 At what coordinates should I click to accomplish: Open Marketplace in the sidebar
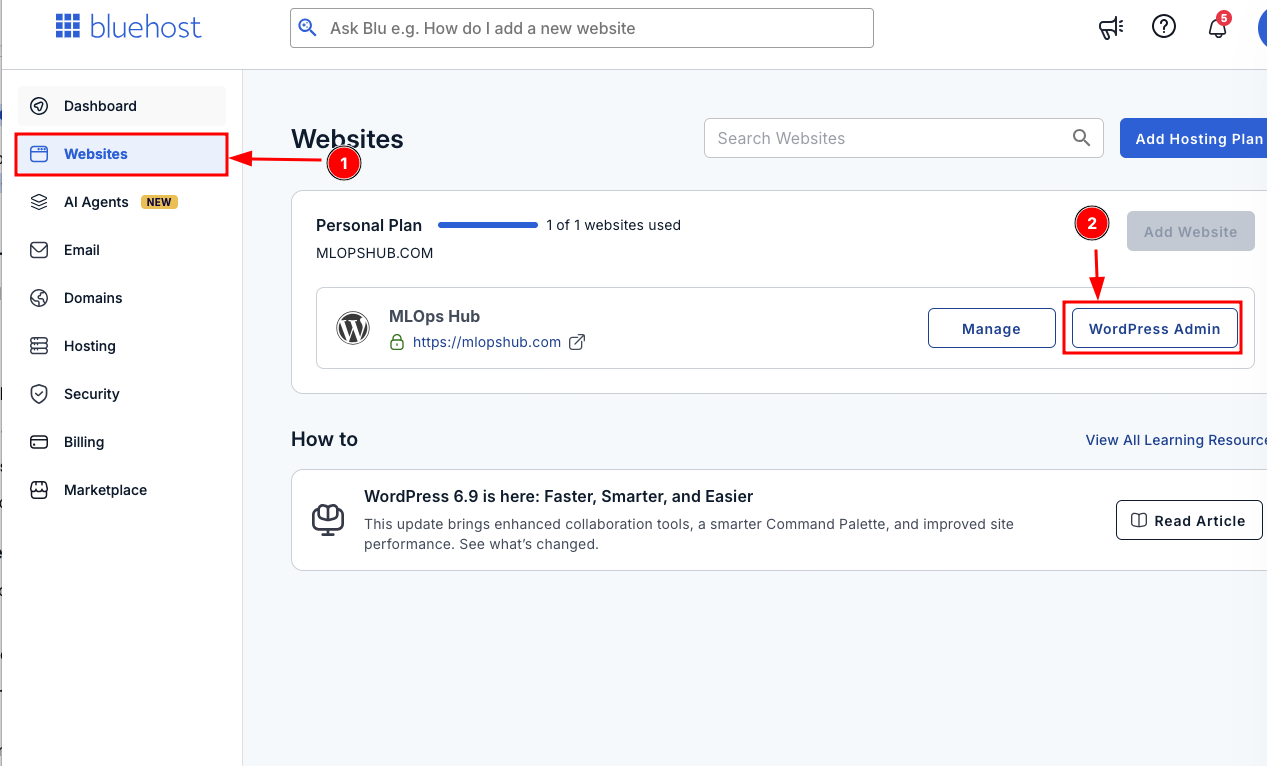click(122, 490)
